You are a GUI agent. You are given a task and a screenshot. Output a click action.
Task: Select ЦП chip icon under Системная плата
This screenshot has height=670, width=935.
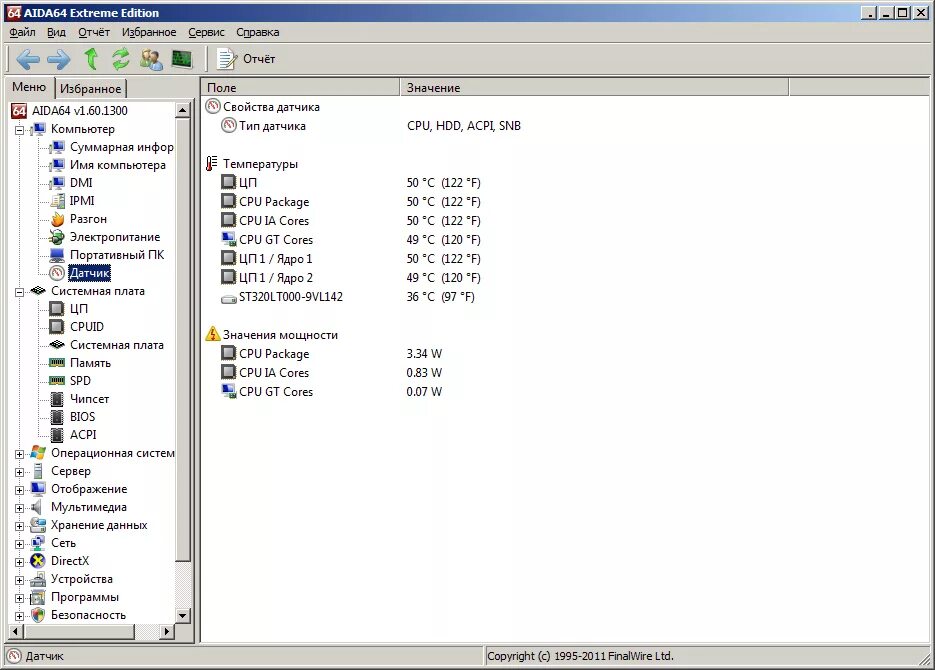click(57, 309)
